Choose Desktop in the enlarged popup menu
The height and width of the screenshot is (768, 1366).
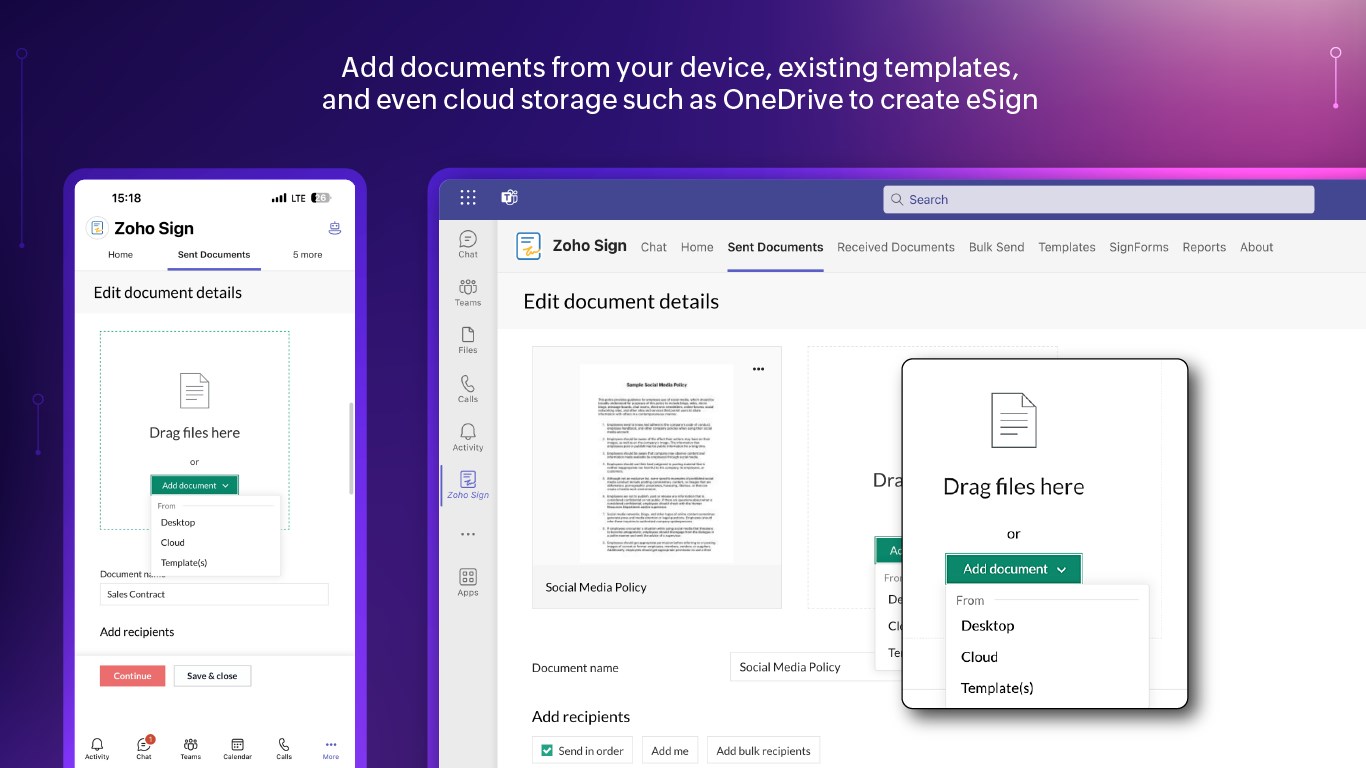click(x=987, y=626)
